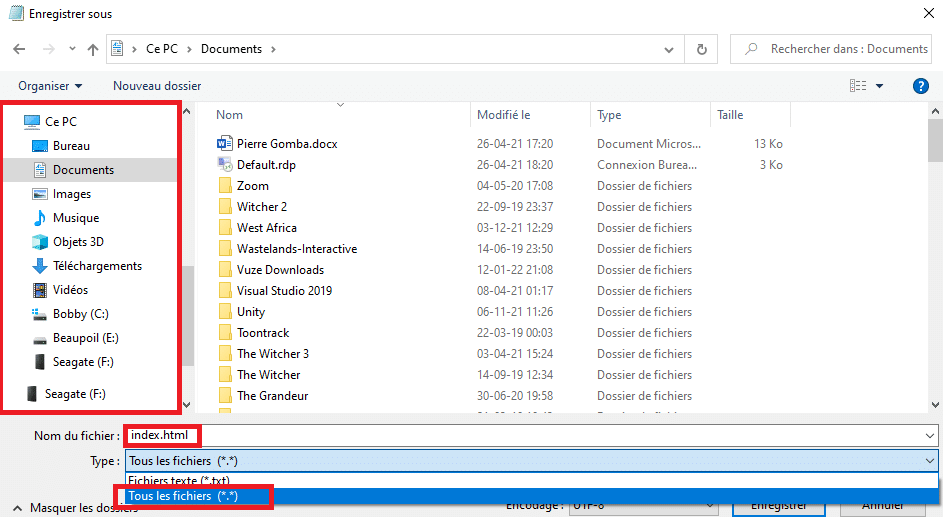Open the Nom du fichier dropdown arrow
Image resolution: width=943 pixels, height=517 pixels.
click(931, 436)
